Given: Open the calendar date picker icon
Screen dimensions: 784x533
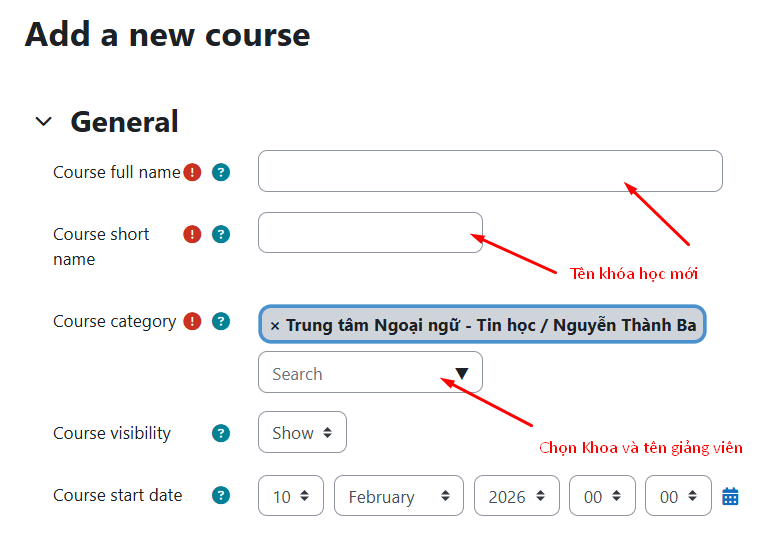Looking at the screenshot, I should (730, 496).
